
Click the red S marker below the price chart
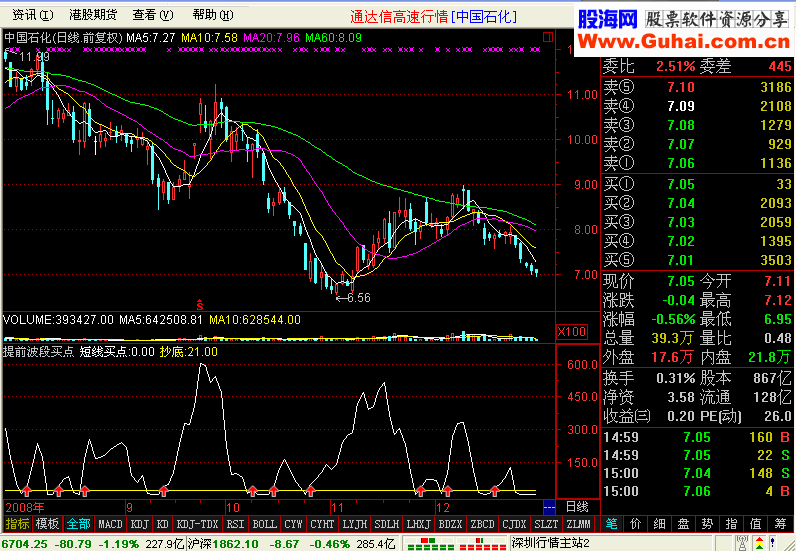coord(200,305)
